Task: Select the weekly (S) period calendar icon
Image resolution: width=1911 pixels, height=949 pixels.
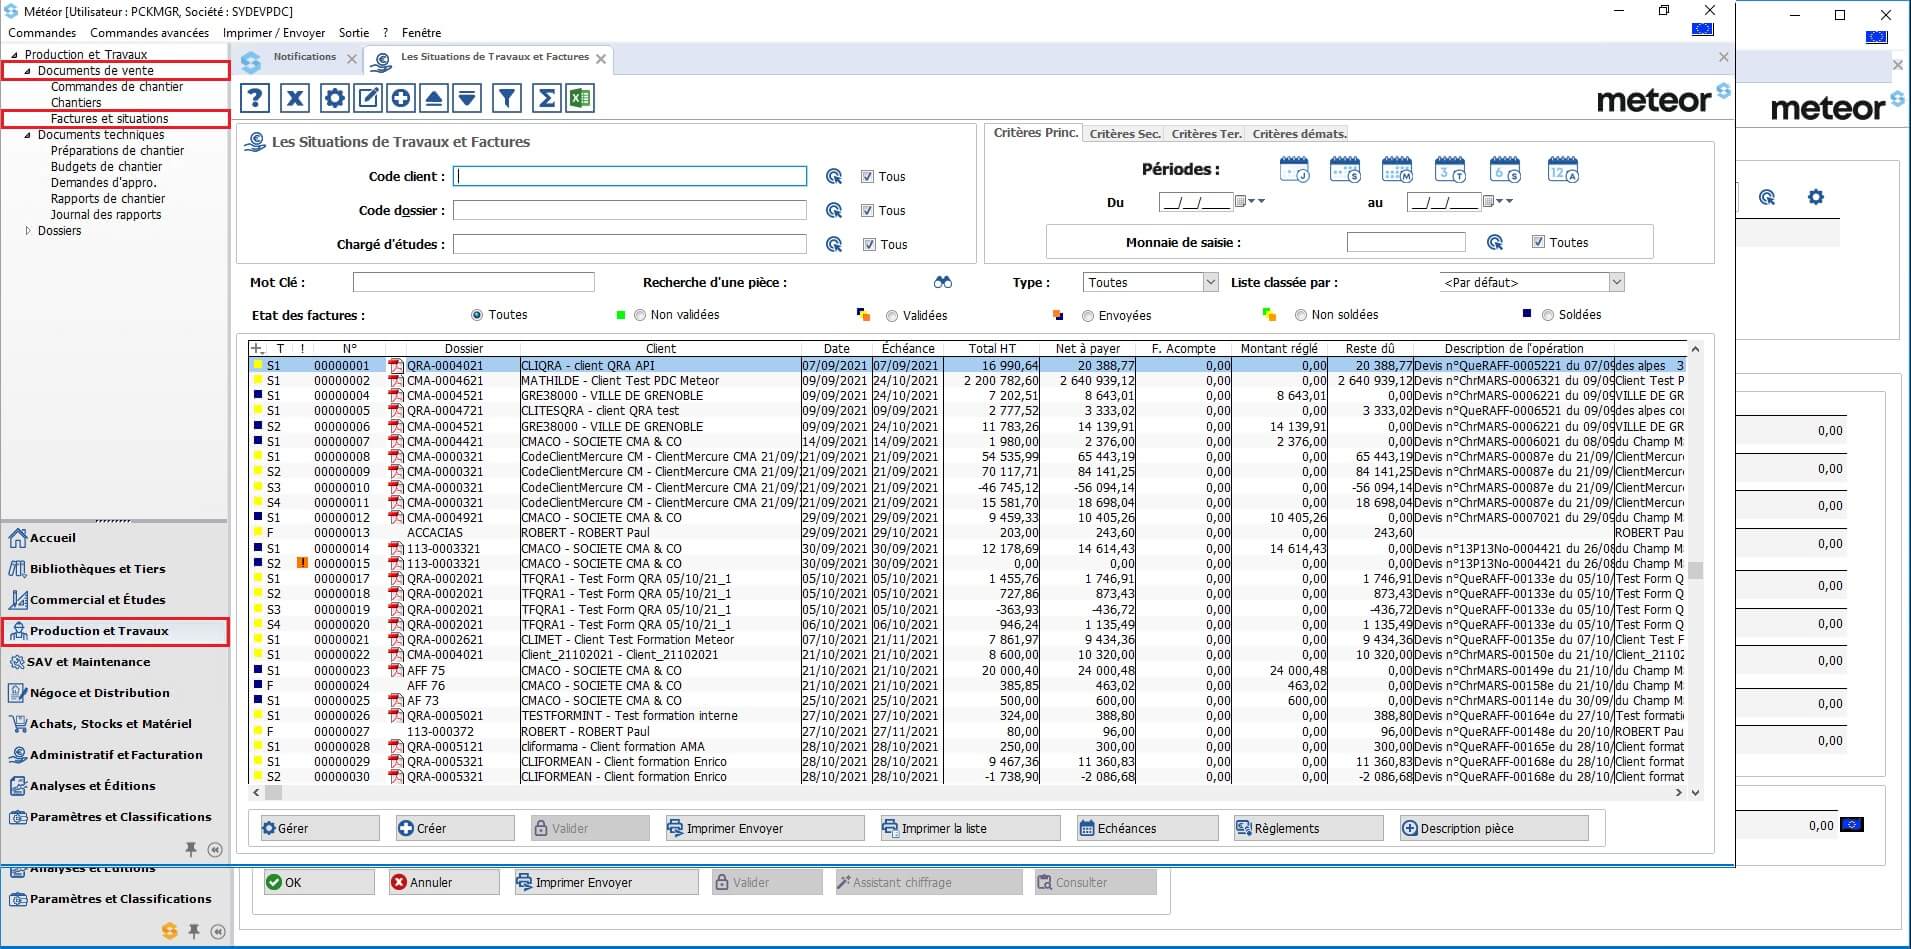Action: pos(1345,170)
